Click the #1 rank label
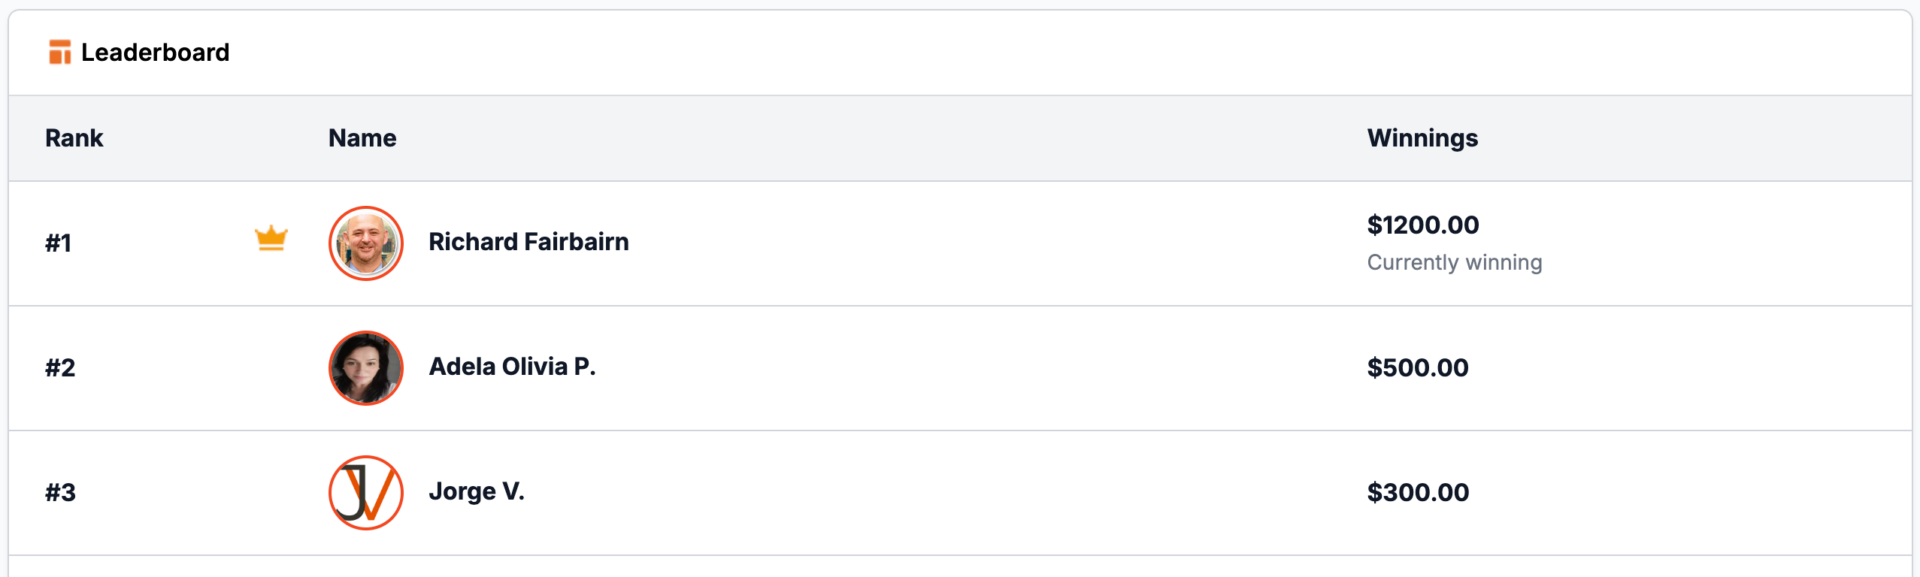This screenshot has height=577, width=1920. click(58, 243)
